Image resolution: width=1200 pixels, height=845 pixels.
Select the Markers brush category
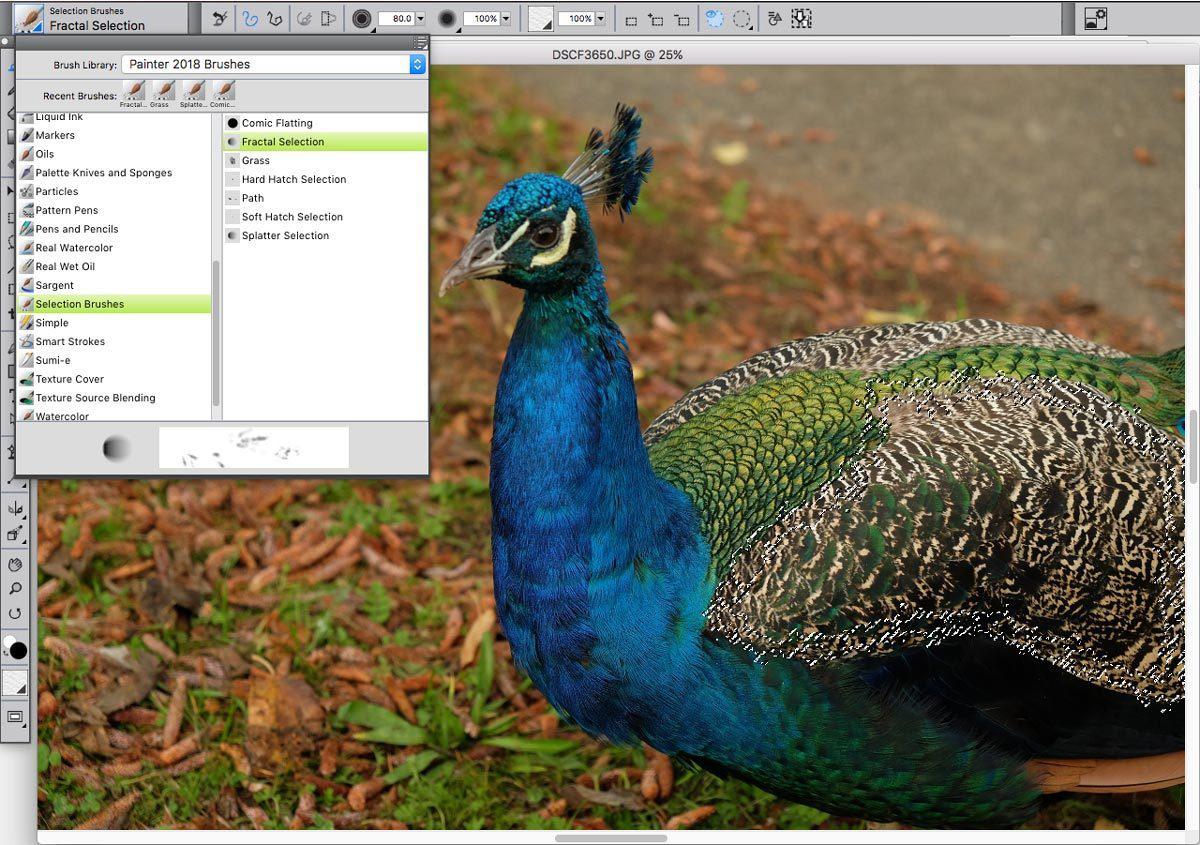coord(114,135)
